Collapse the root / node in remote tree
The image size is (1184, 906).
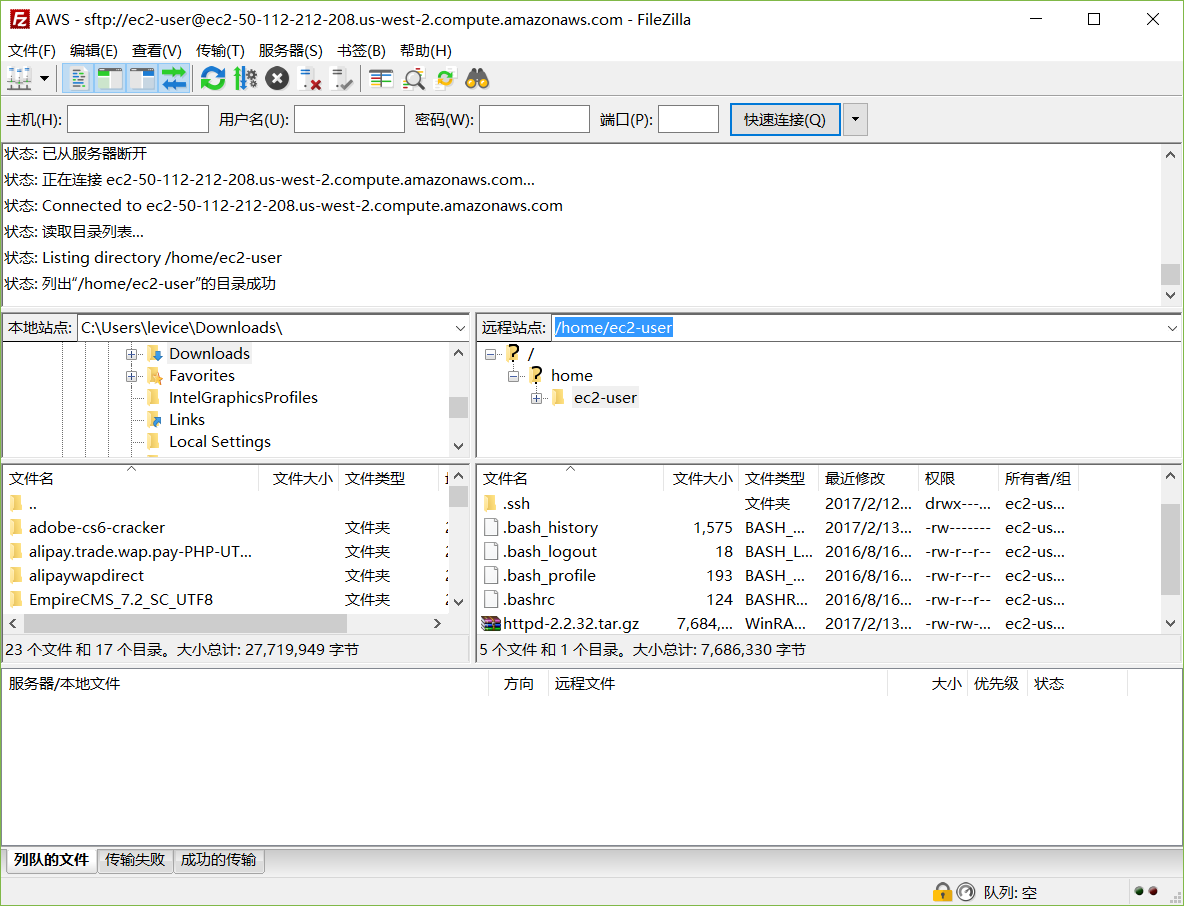(491, 354)
